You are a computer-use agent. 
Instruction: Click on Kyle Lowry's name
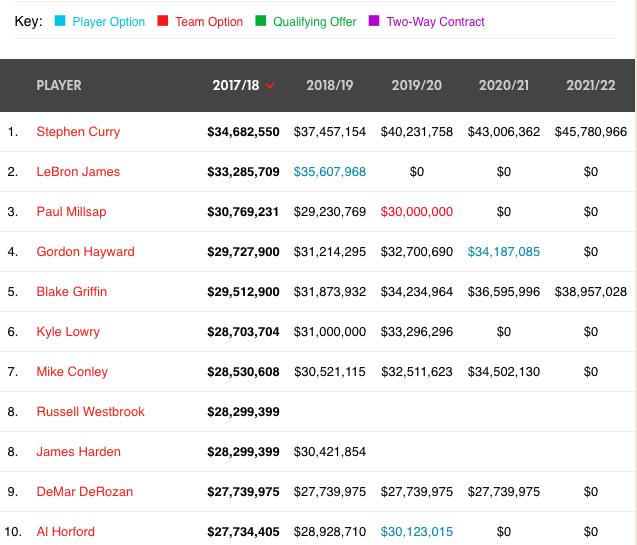tap(68, 331)
